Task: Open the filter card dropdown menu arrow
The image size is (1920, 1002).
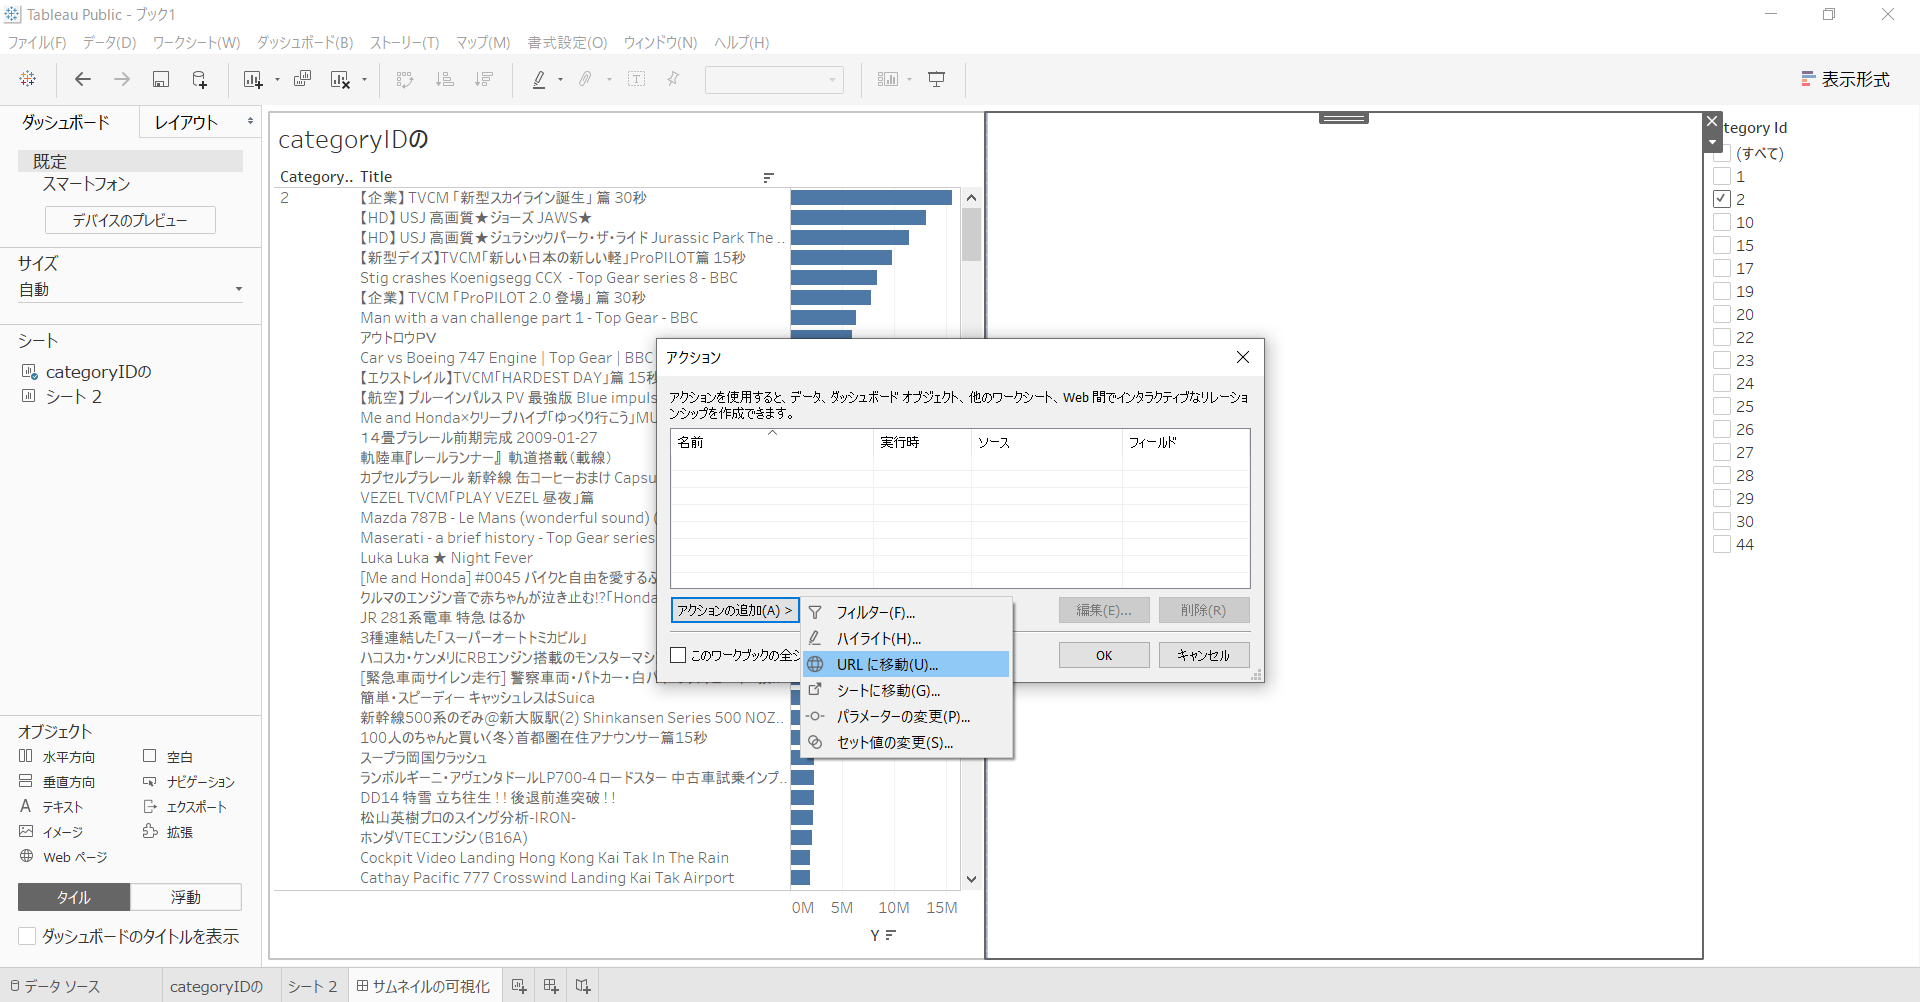Action: [x=1712, y=142]
